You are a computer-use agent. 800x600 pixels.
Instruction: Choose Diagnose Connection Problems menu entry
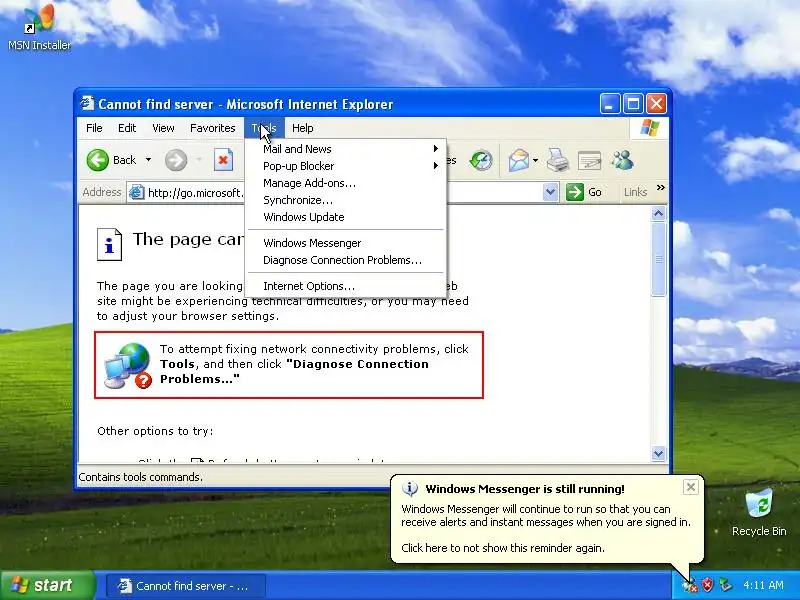click(346, 260)
